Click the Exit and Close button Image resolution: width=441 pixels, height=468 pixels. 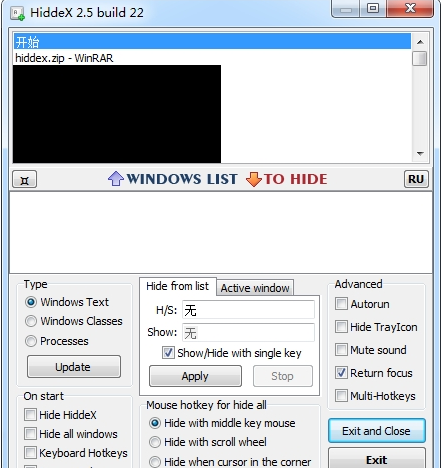[x=377, y=431]
